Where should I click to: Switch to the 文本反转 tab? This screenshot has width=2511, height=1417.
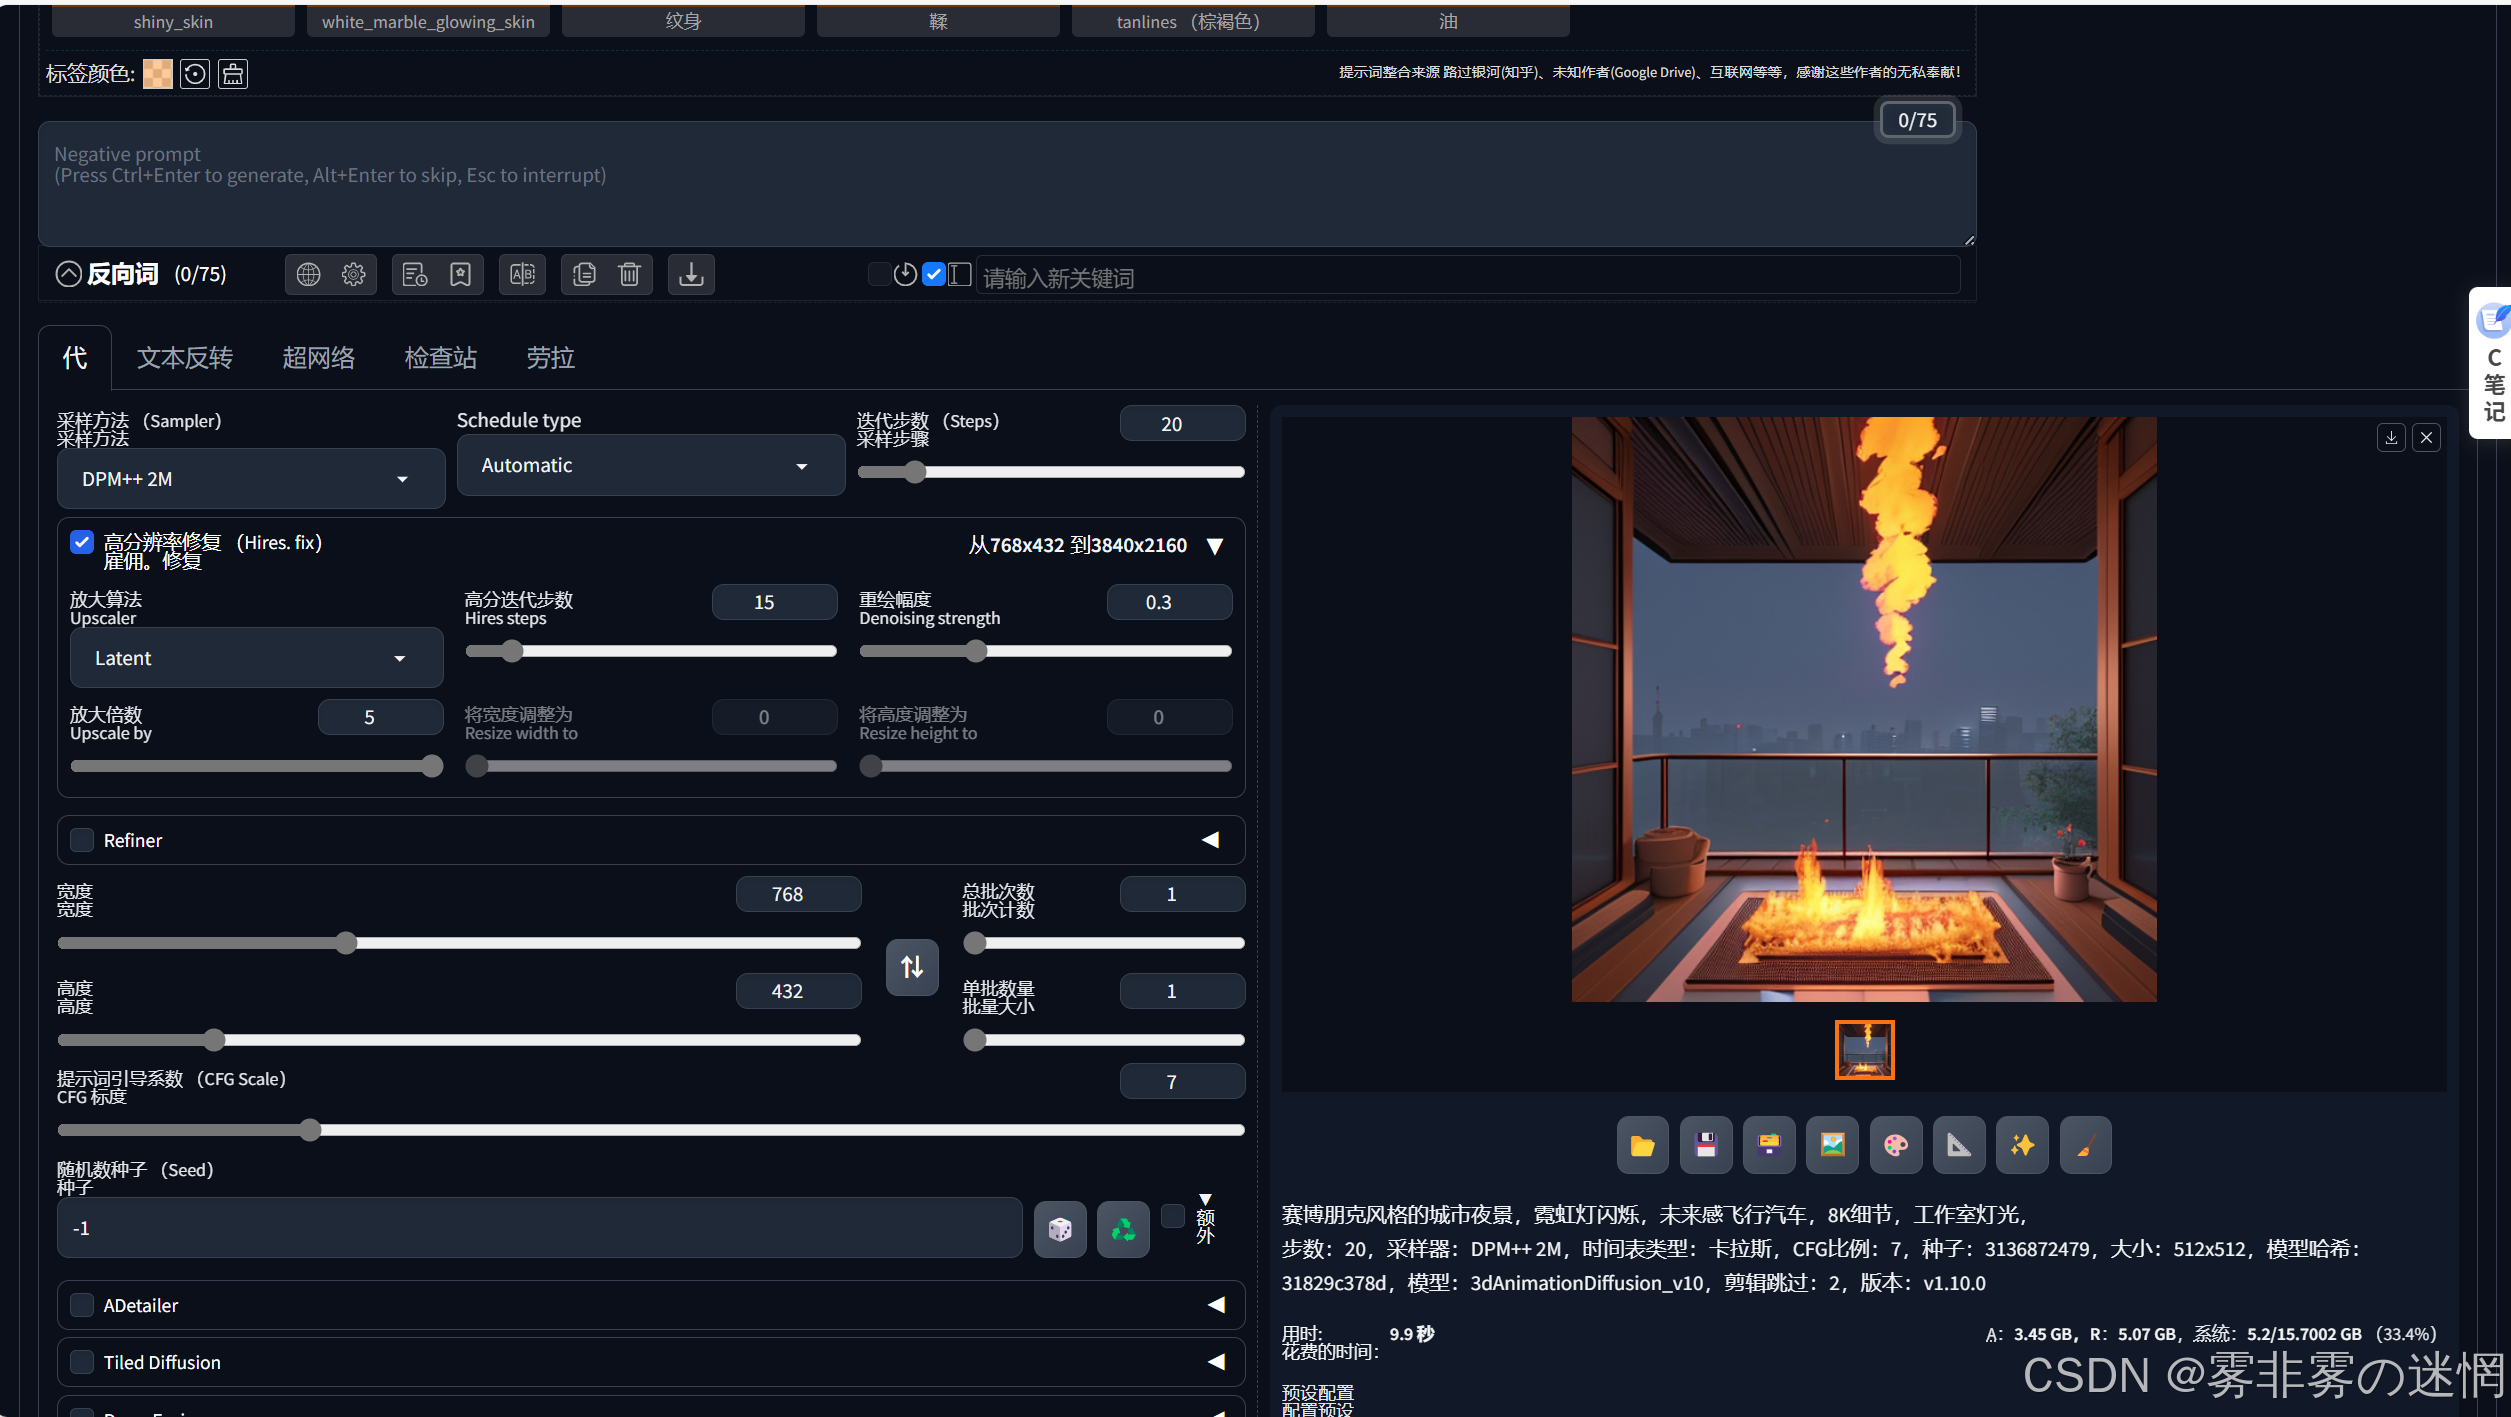(x=185, y=358)
